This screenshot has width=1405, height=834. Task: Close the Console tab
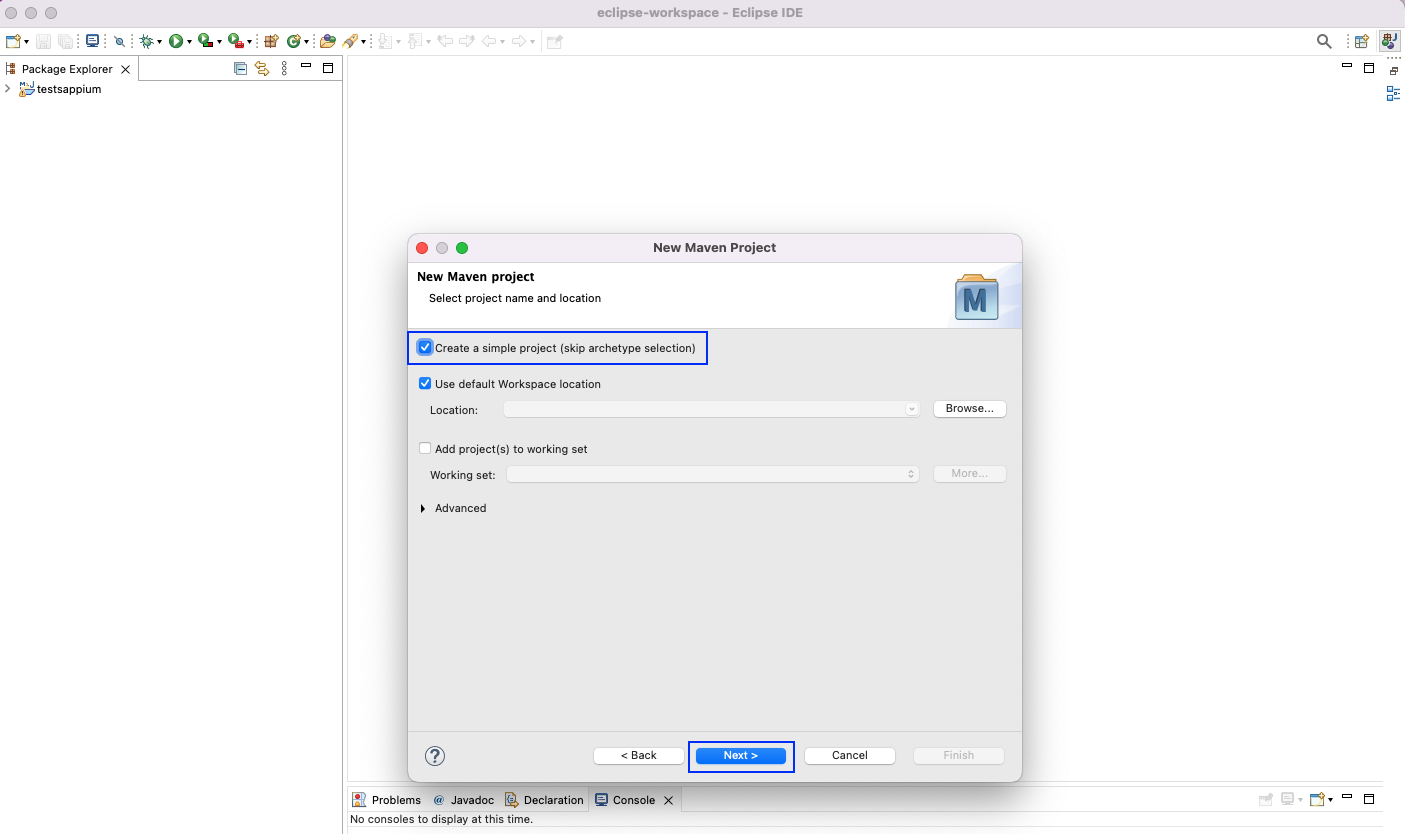tap(669, 800)
